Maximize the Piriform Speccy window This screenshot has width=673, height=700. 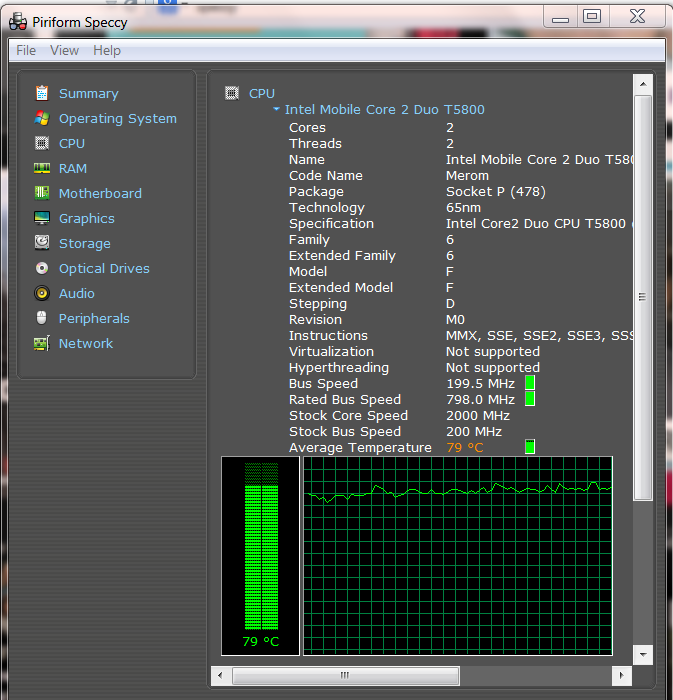pos(592,17)
